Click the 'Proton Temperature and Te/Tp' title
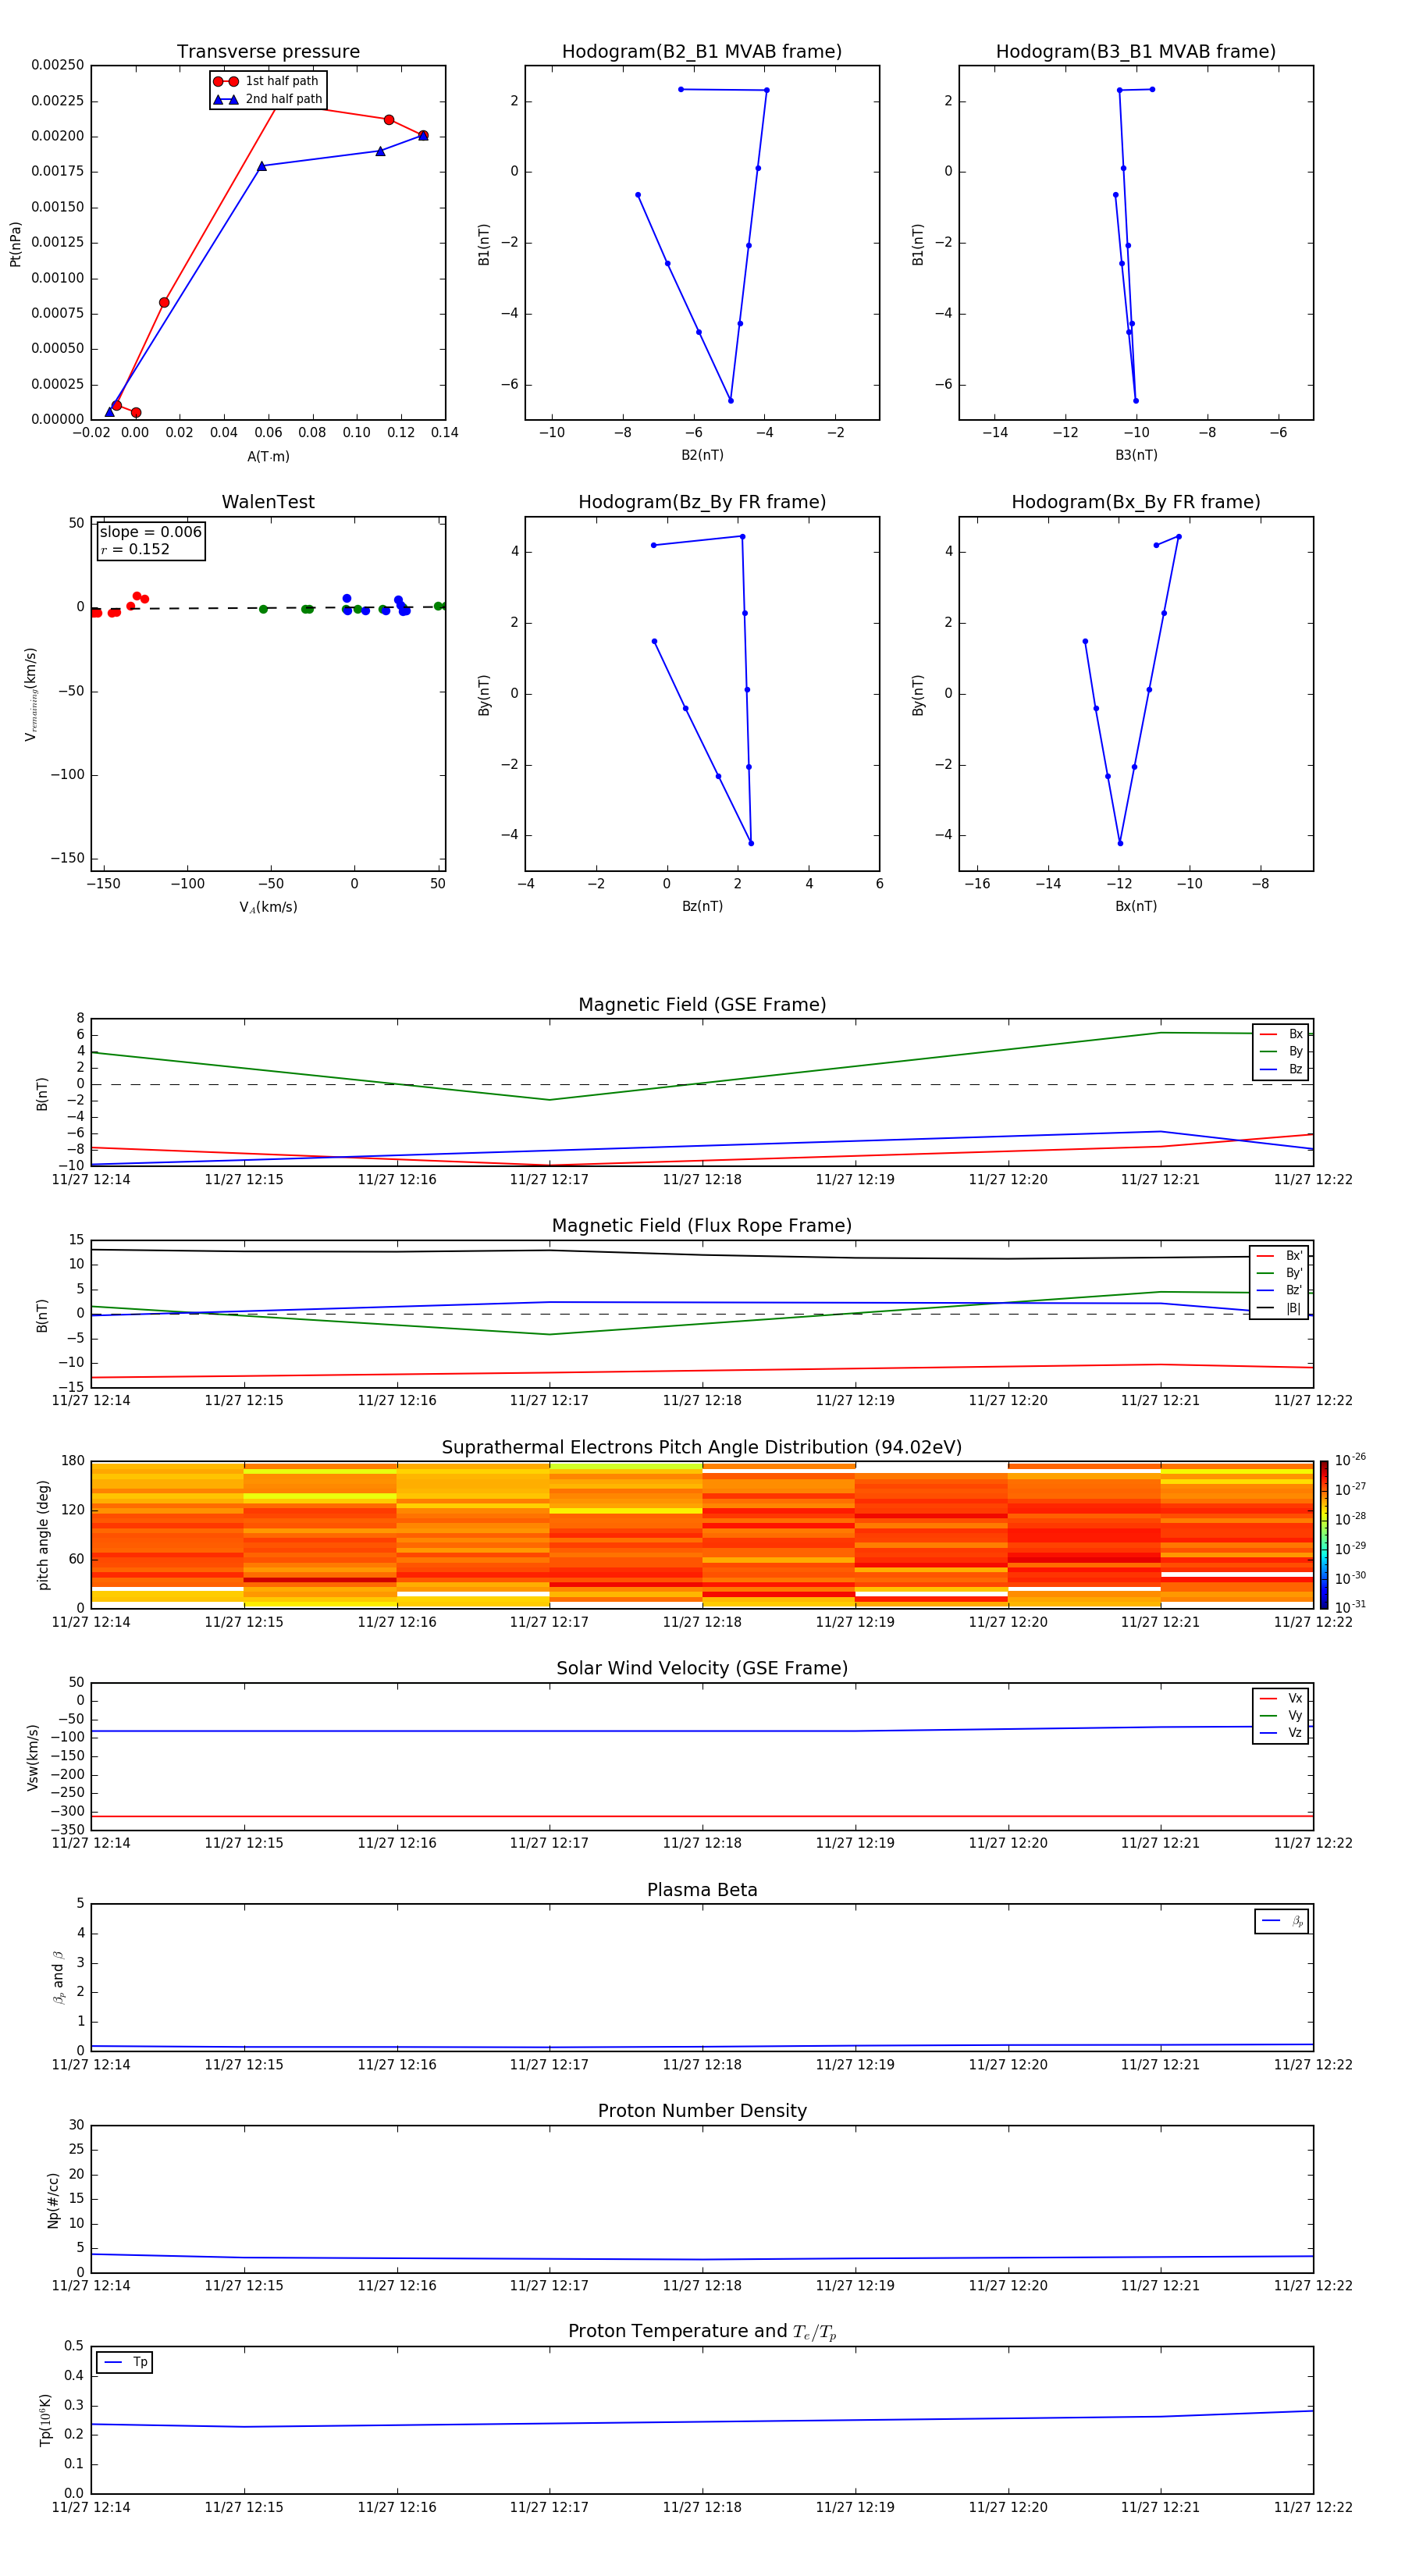Image resolution: width=1405 pixels, height=2576 pixels. (702, 2332)
